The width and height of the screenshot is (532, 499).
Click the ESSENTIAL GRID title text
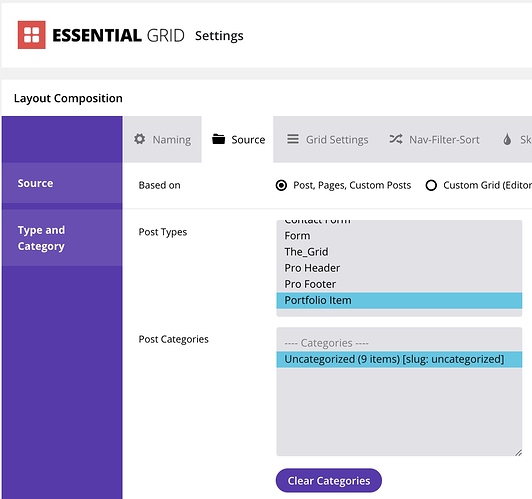118,35
